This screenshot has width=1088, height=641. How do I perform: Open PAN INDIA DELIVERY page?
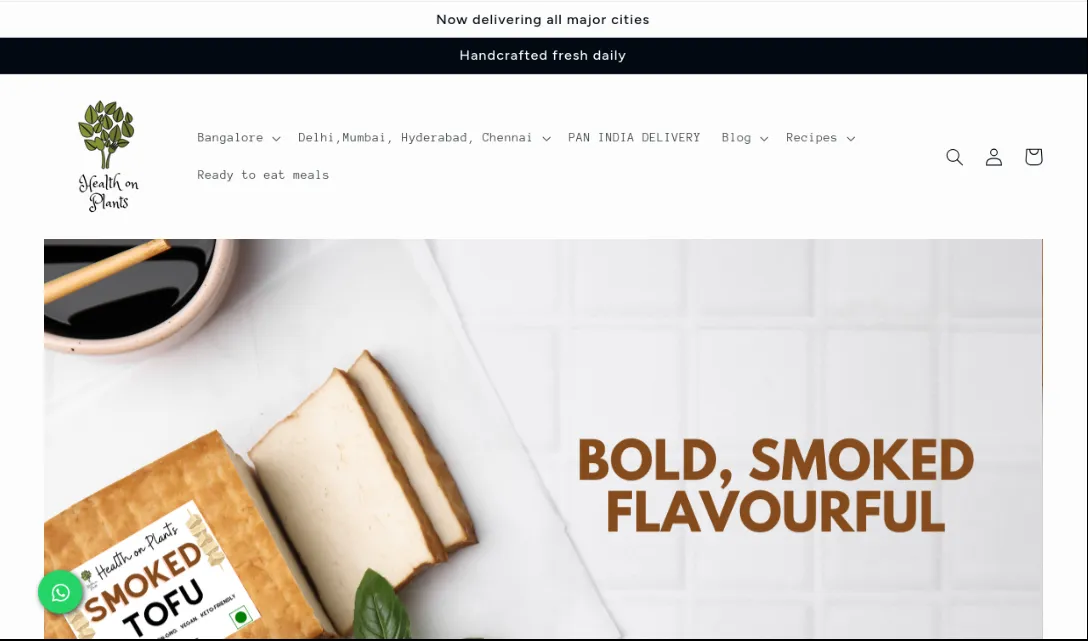pos(634,137)
